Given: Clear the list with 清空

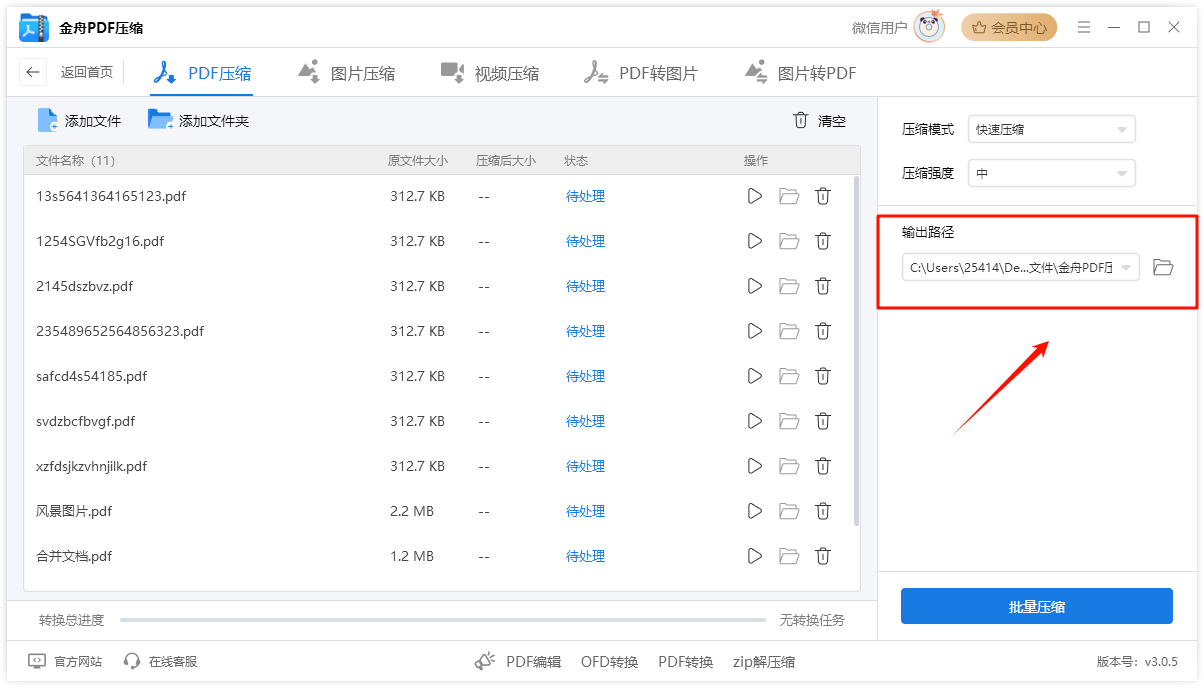Looking at the screenshot, I should click(x=819, y=121).
